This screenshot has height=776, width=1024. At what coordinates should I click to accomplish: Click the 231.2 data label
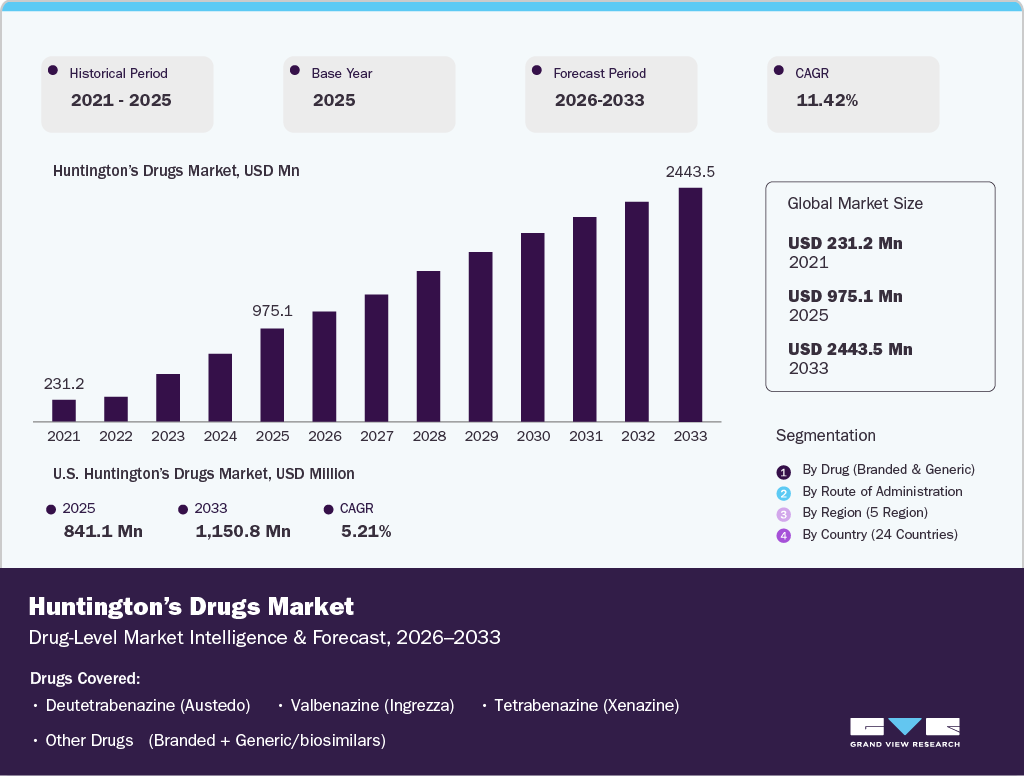[64, 384]
